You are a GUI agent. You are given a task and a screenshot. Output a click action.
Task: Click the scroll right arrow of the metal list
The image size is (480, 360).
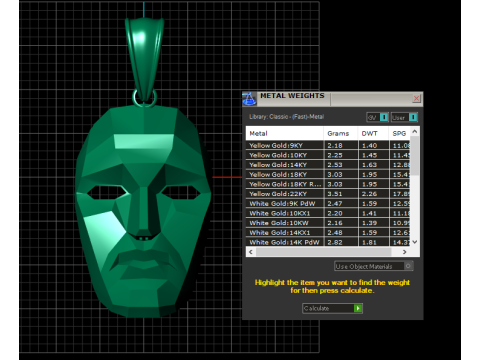tap(405, 252)
